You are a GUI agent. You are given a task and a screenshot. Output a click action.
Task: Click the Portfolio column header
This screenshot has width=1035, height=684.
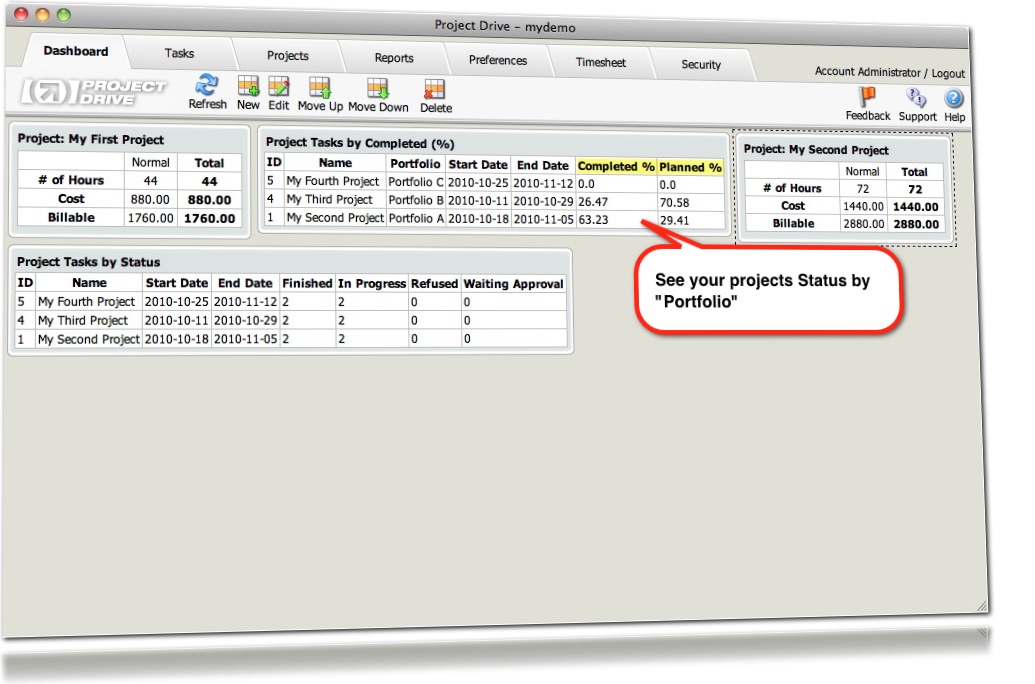click(415, 164)
